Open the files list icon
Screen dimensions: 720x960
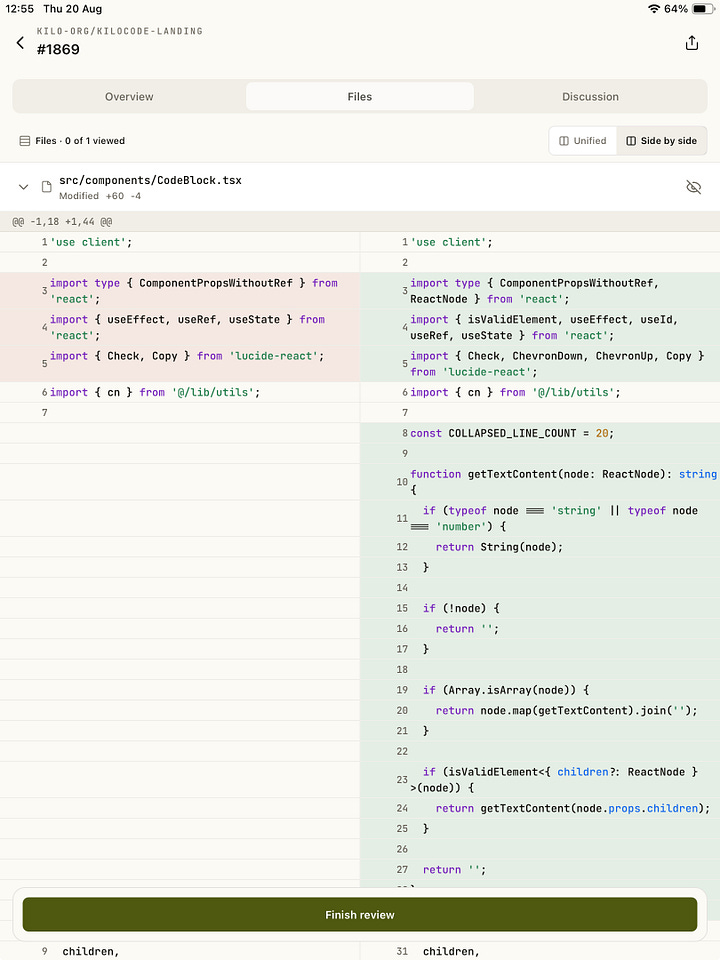24,141
